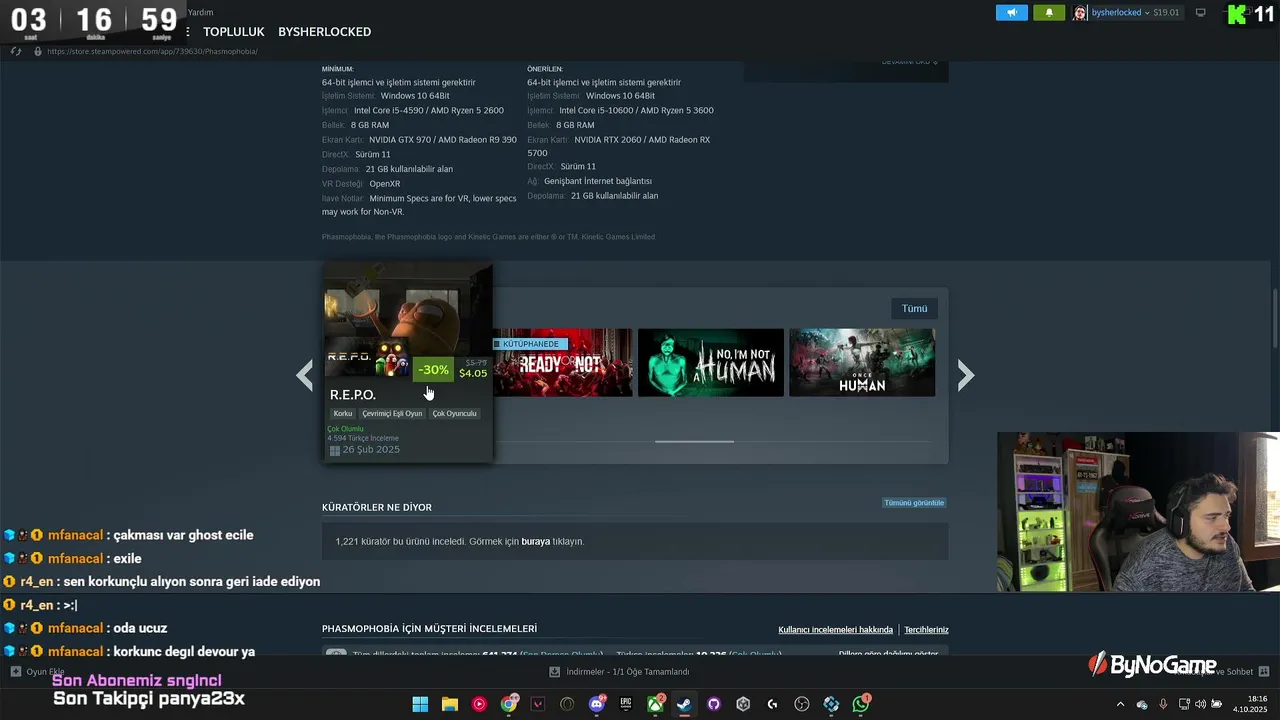Click Oyun Ekle add game button
The image size is (1280, 720).
pos(38,672)
